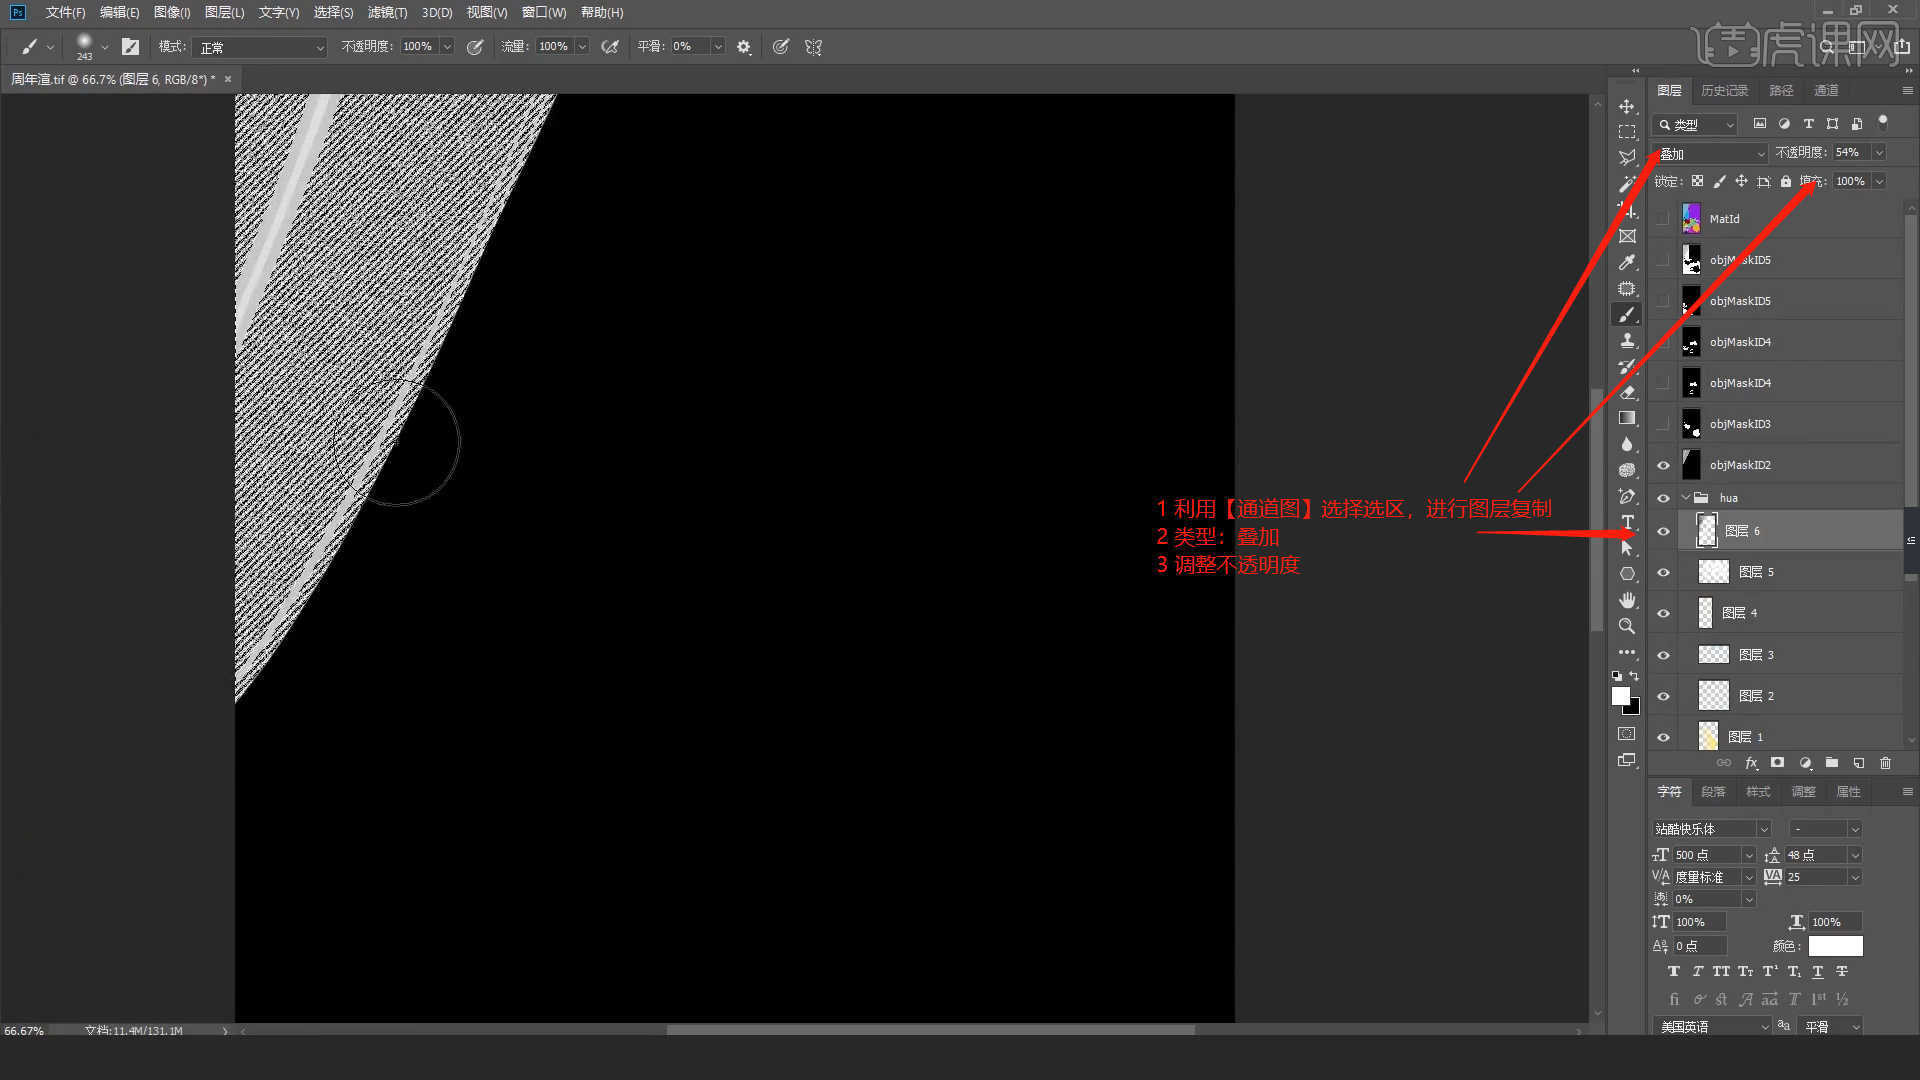This screenshot has width=1920, height=1080.
Task: Open the 滤镜(T) menu
Action: pos(387,12)
